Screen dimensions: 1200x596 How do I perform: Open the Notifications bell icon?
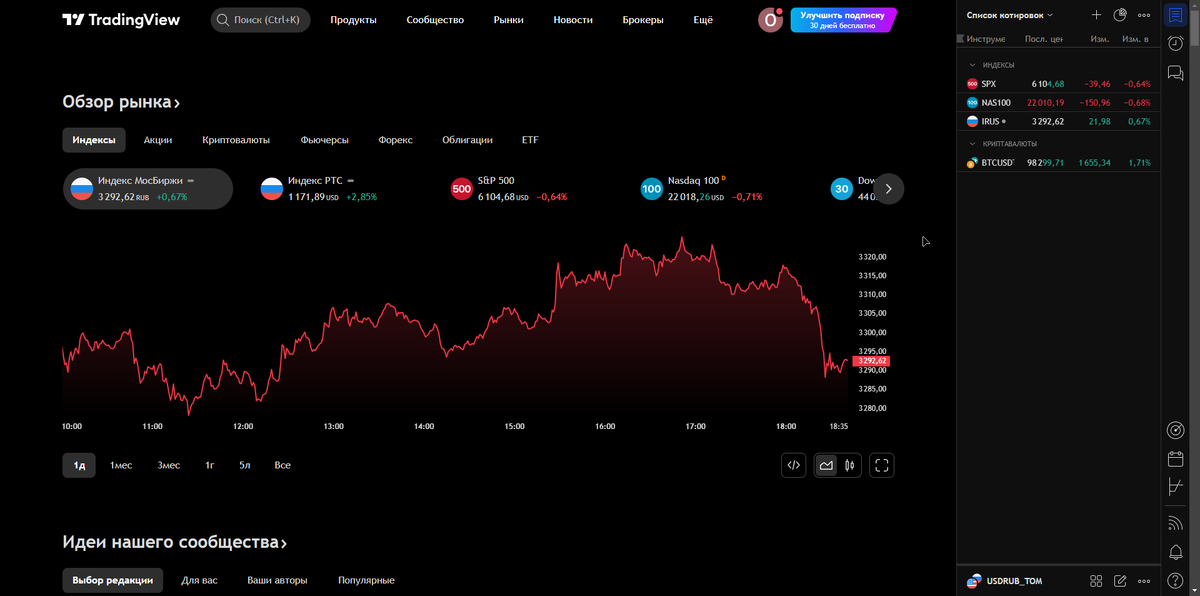[x=1175, y=552]
